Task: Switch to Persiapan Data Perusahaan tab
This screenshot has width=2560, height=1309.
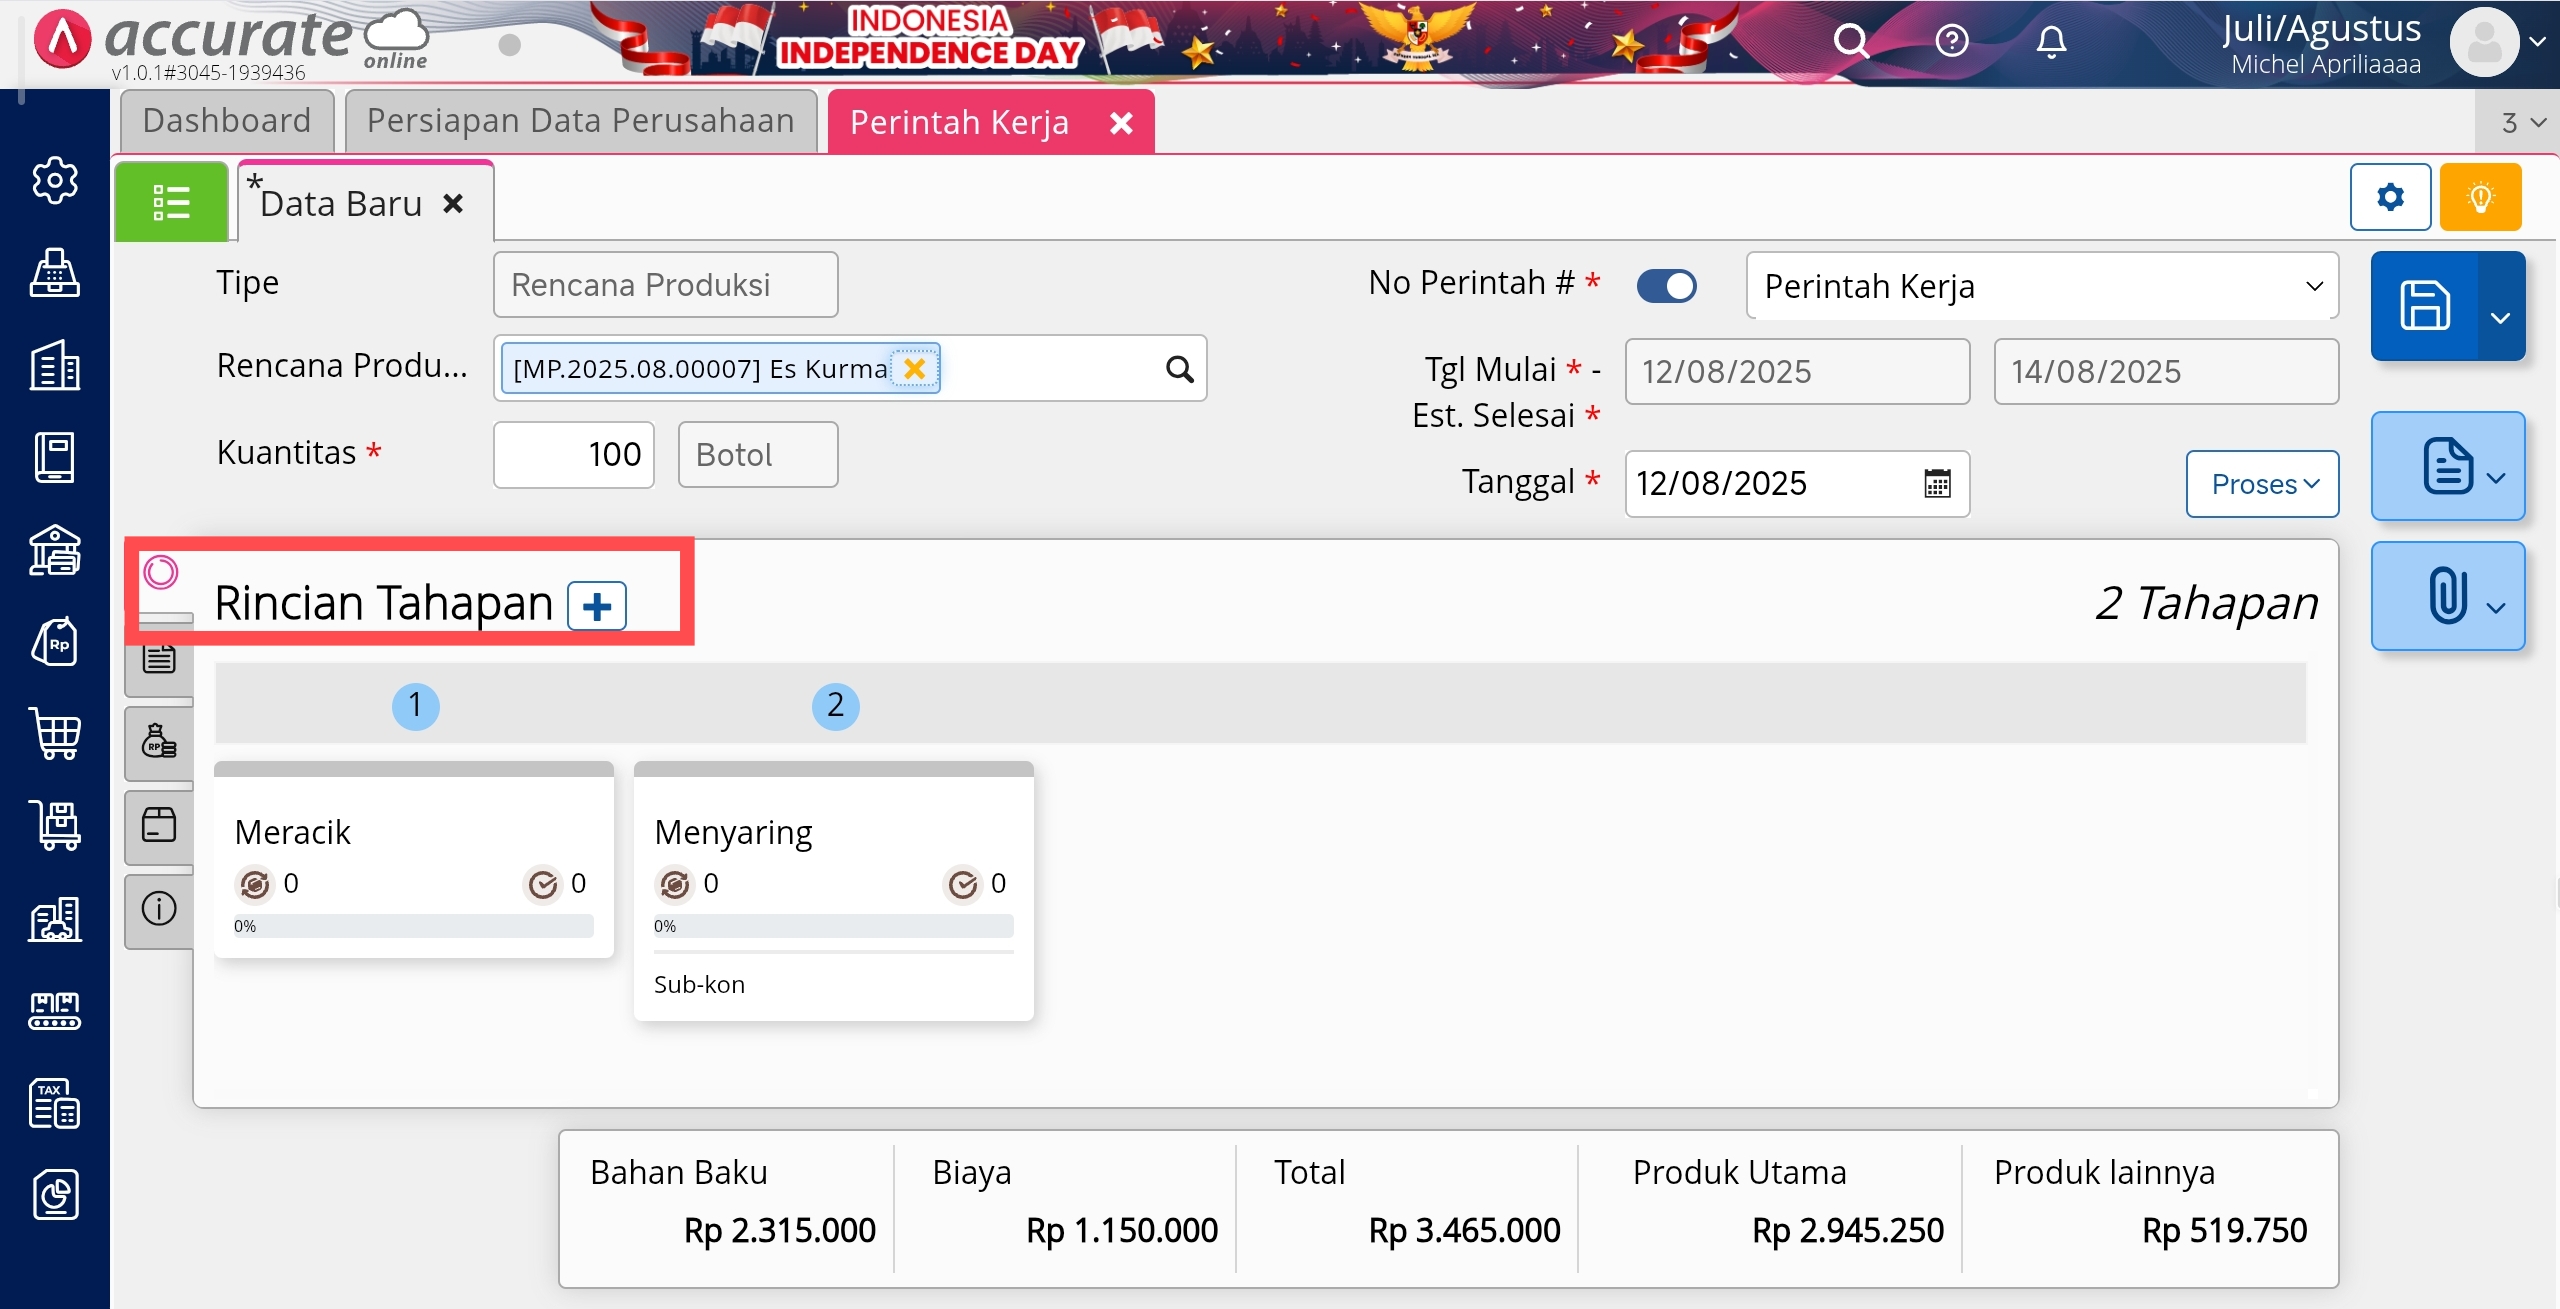Action: (x=580, y=121)
